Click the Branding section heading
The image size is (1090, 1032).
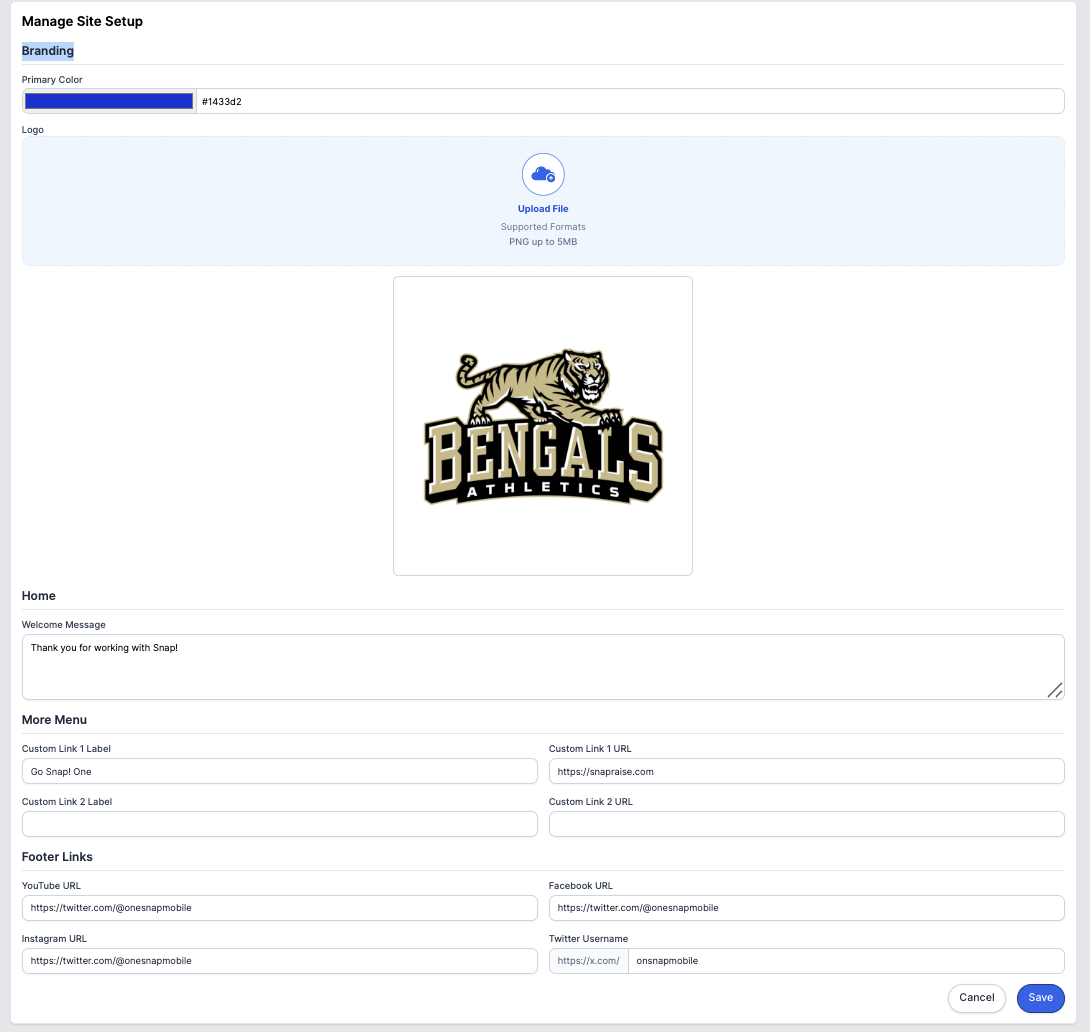47,50
